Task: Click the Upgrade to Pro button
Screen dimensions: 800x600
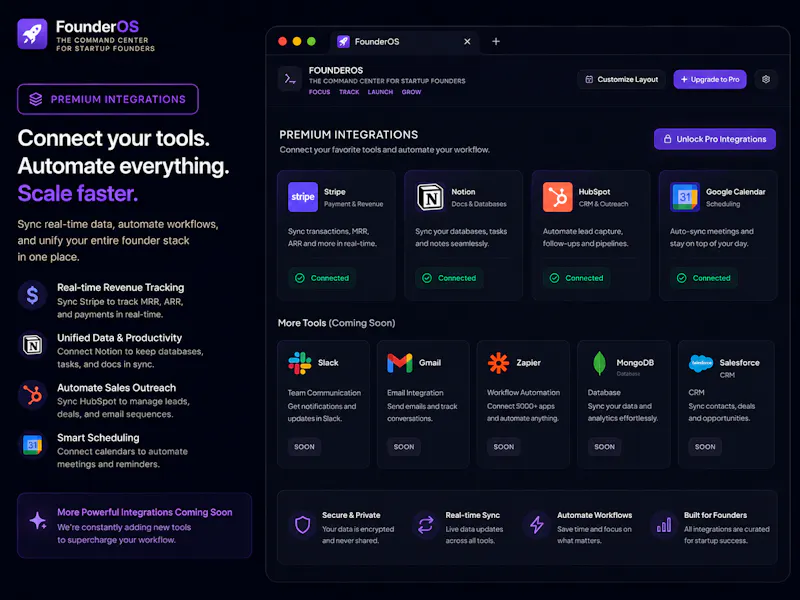Action: point(710,79)
